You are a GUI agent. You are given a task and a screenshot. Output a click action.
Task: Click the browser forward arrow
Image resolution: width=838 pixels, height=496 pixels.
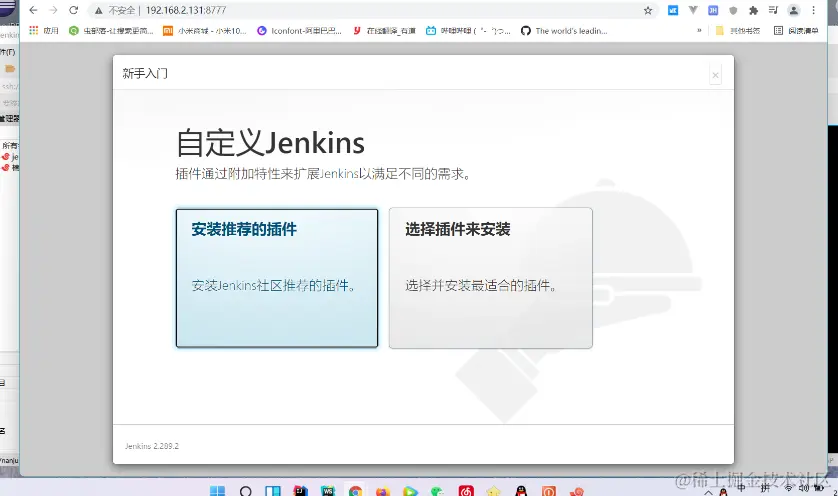click(53, 10)
